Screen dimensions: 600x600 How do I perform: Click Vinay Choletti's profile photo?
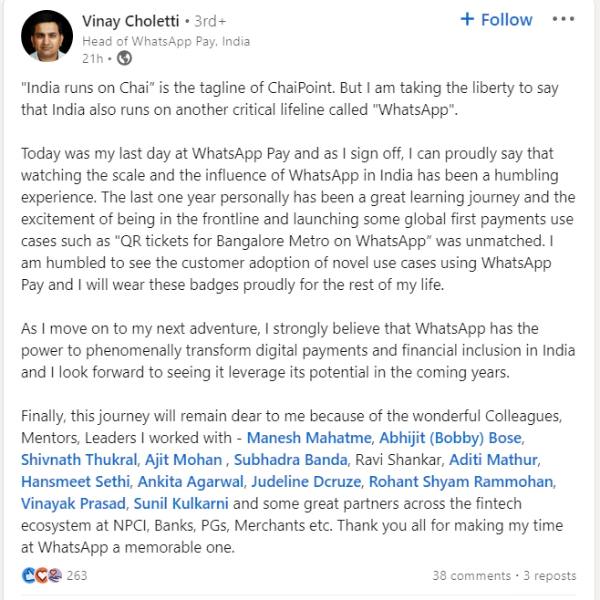pos(45,33)
